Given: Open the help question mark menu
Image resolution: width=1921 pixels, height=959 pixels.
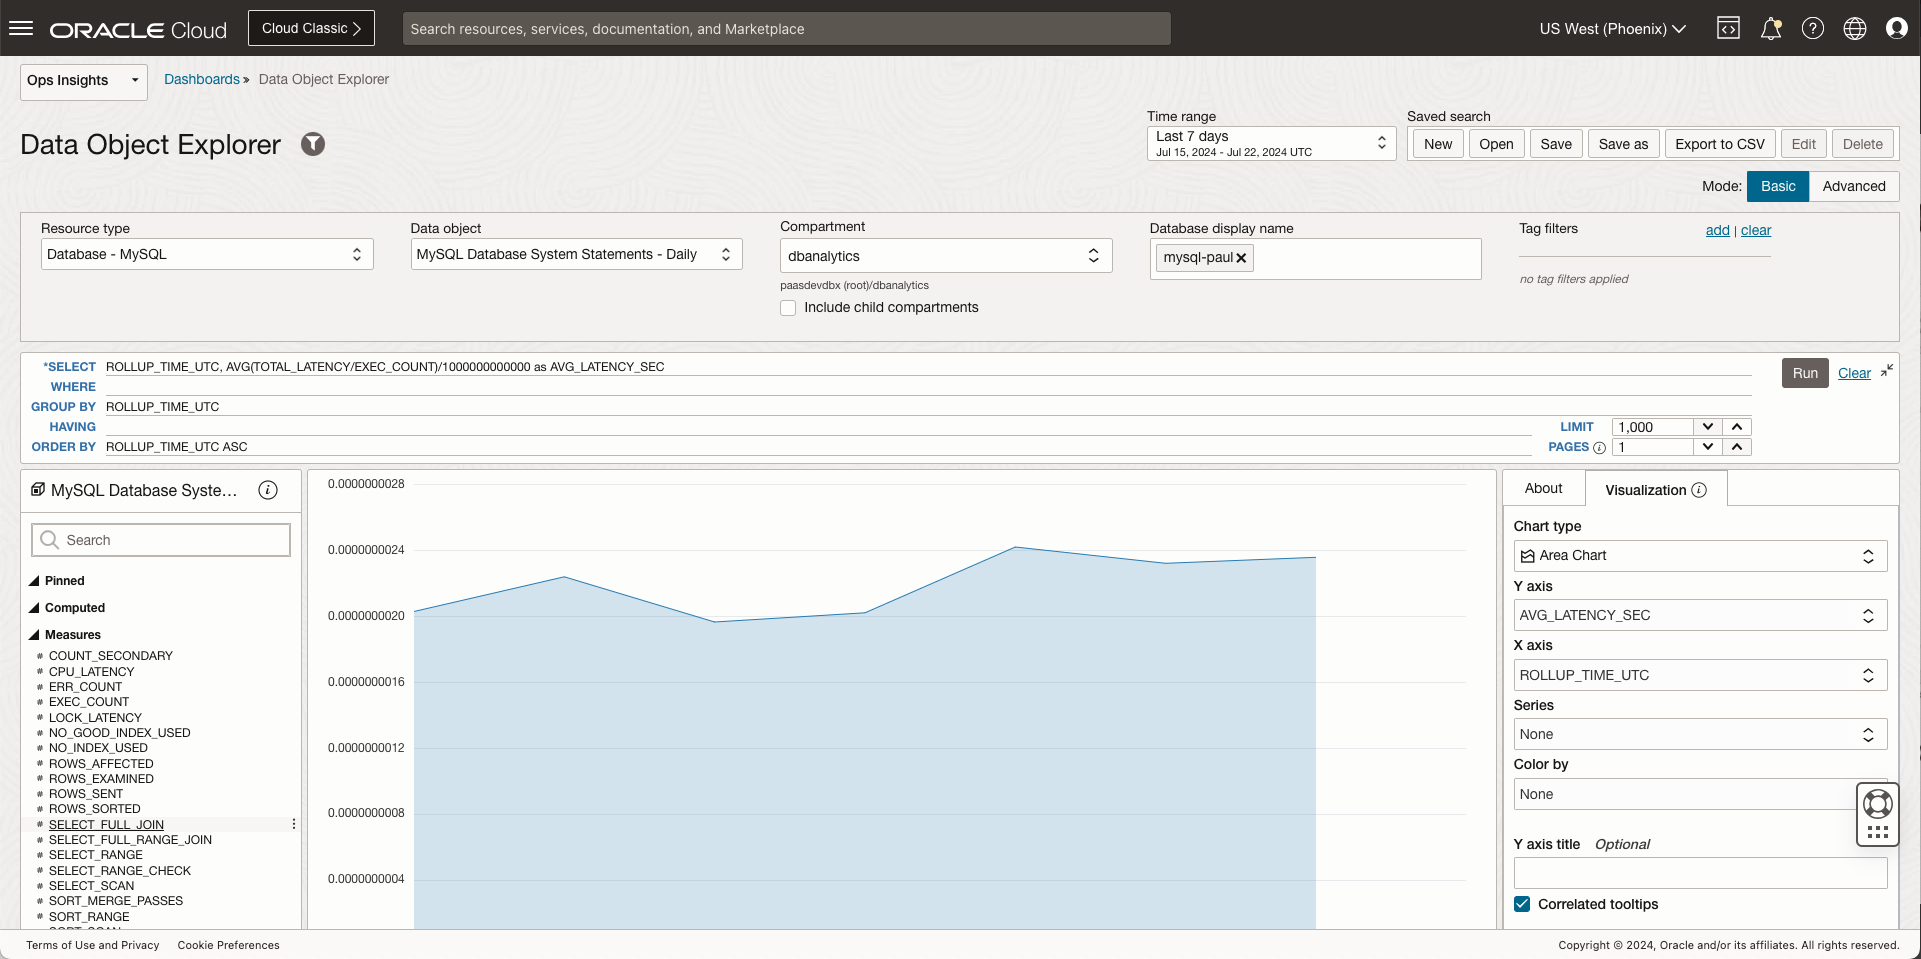Looking at the screenshot, I should 1812,29.
